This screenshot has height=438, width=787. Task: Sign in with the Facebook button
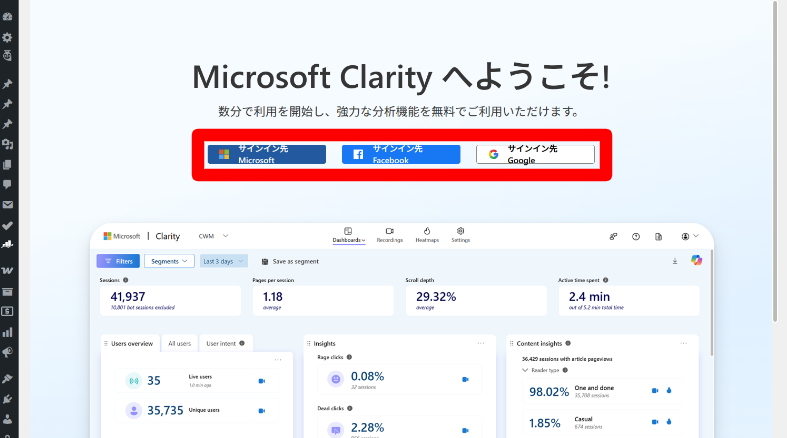tap(401, 155)
